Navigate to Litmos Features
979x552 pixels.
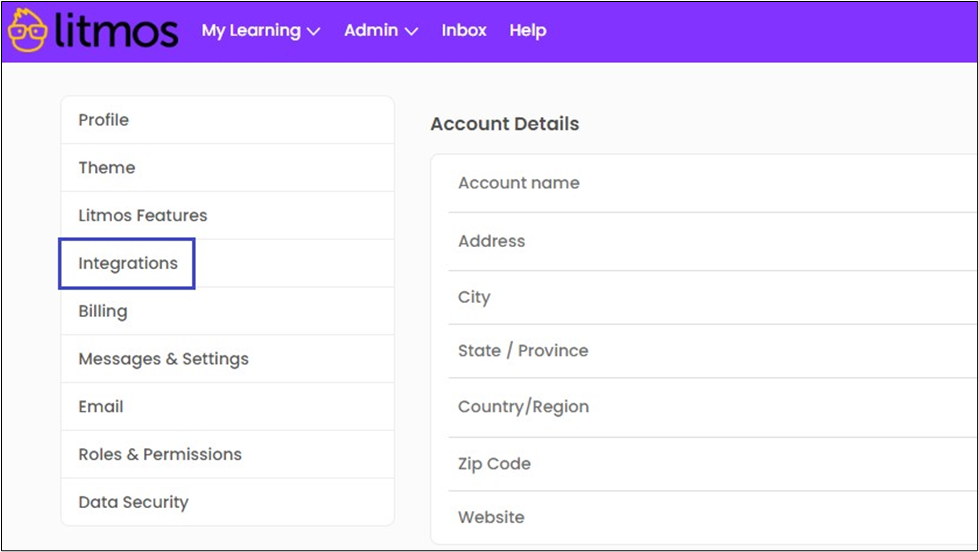[143, 216]
